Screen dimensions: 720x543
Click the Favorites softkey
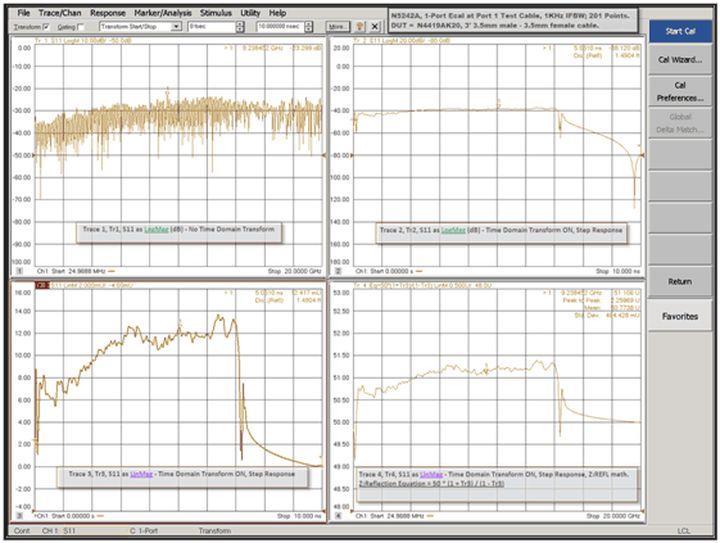point(680,316)
